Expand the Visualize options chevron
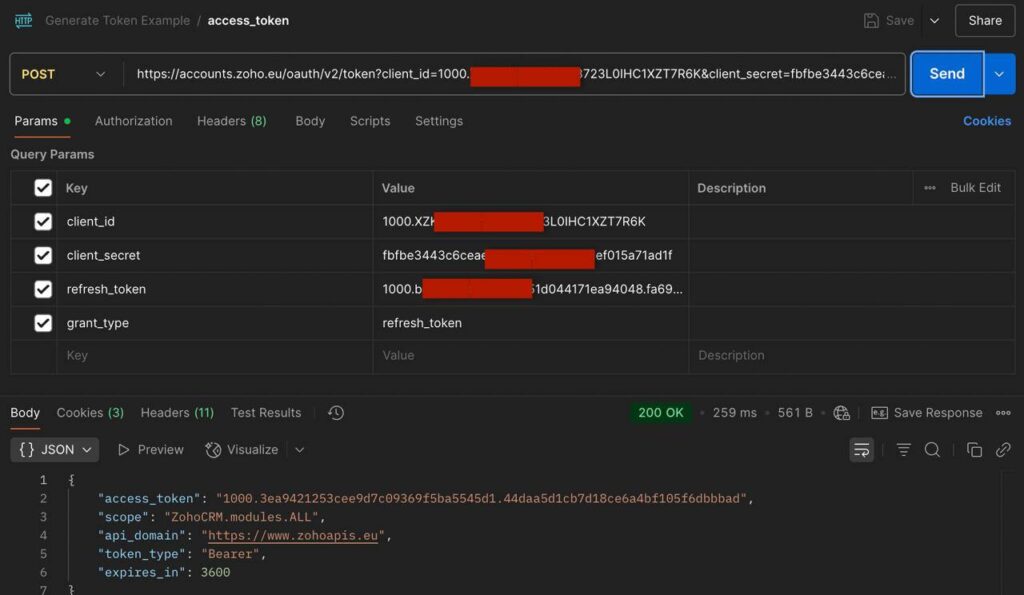The height and width of the screenshot is (595, 1024). click(300, 450)
